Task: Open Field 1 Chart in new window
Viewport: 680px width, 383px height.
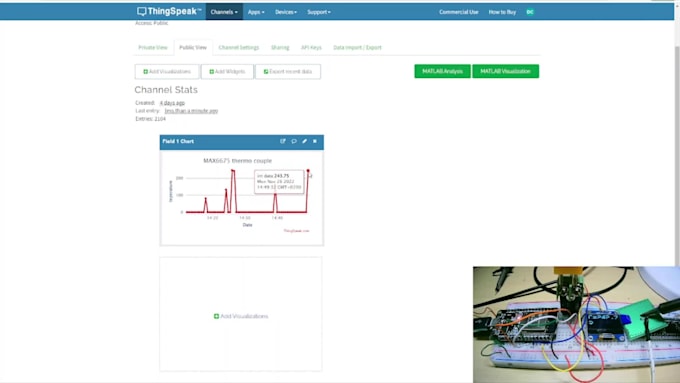Action: (283, 141)
